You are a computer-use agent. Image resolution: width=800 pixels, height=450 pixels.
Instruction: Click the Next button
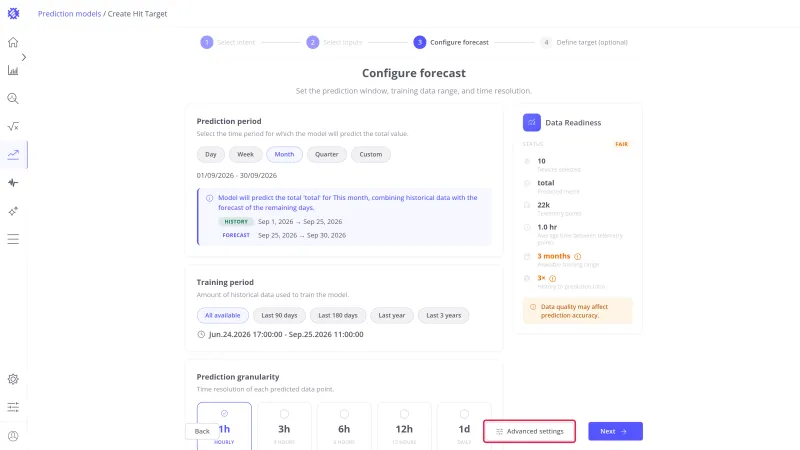tap(615, 432)
